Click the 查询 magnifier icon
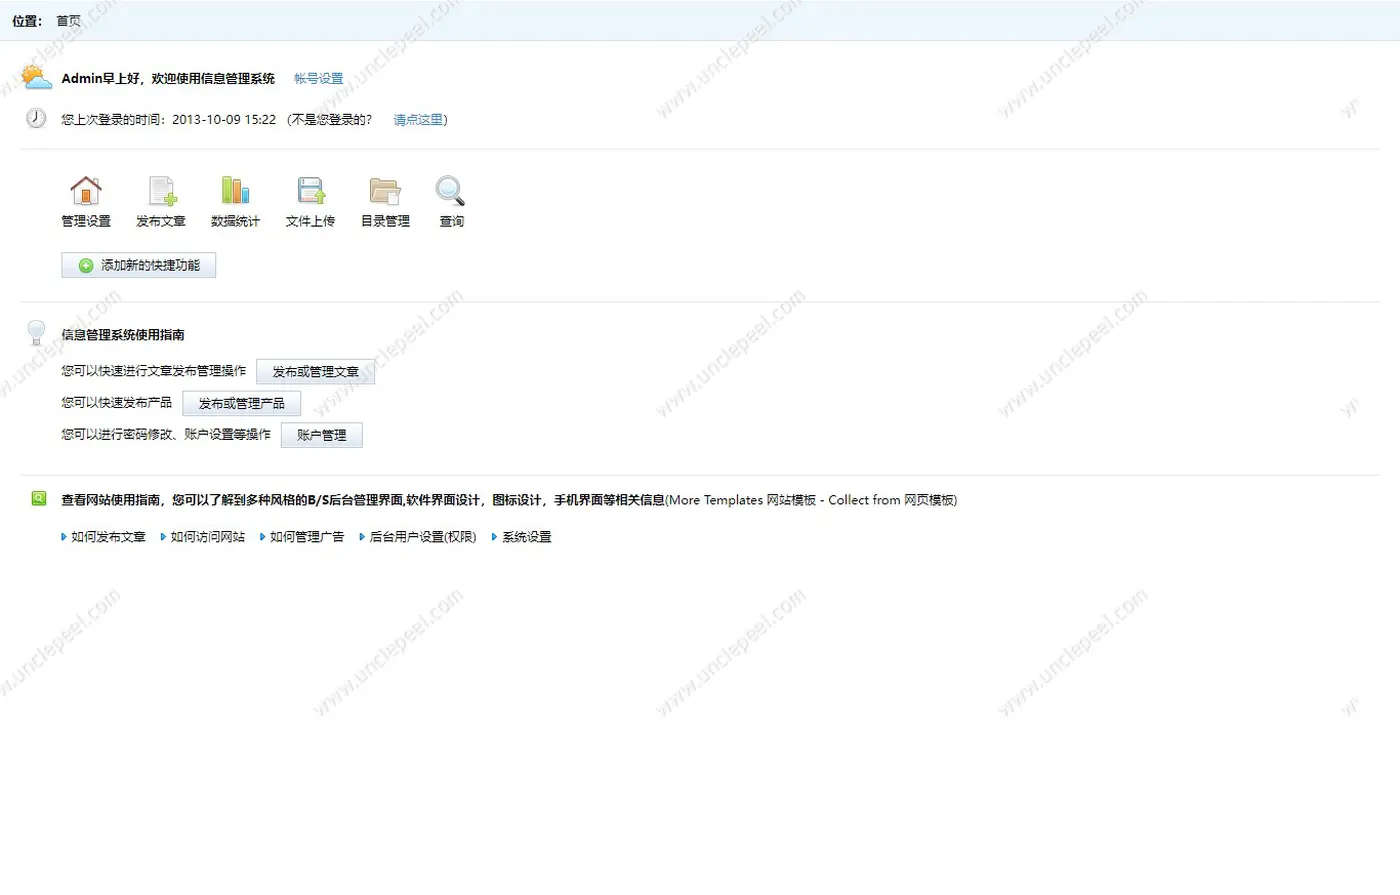 point(450,190)
